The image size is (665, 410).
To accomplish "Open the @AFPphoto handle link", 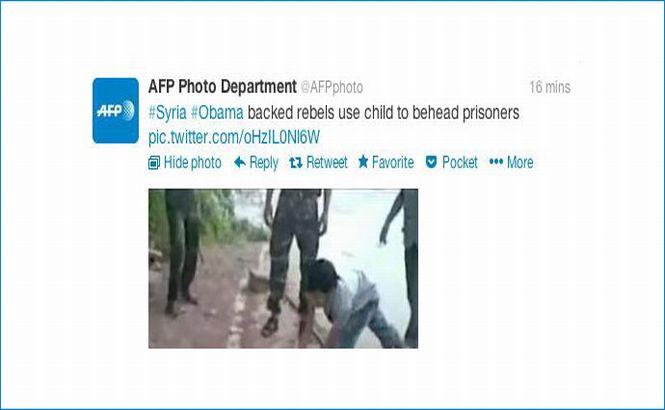I will point(332,87).
